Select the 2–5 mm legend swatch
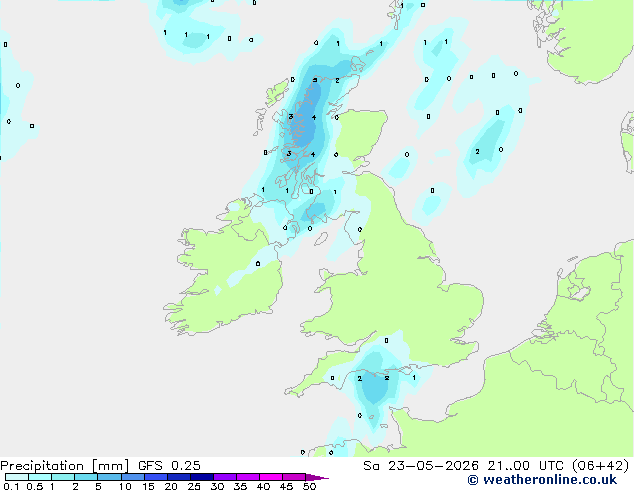Viewport: 634px width, 490px height. (x=86, y=477)
